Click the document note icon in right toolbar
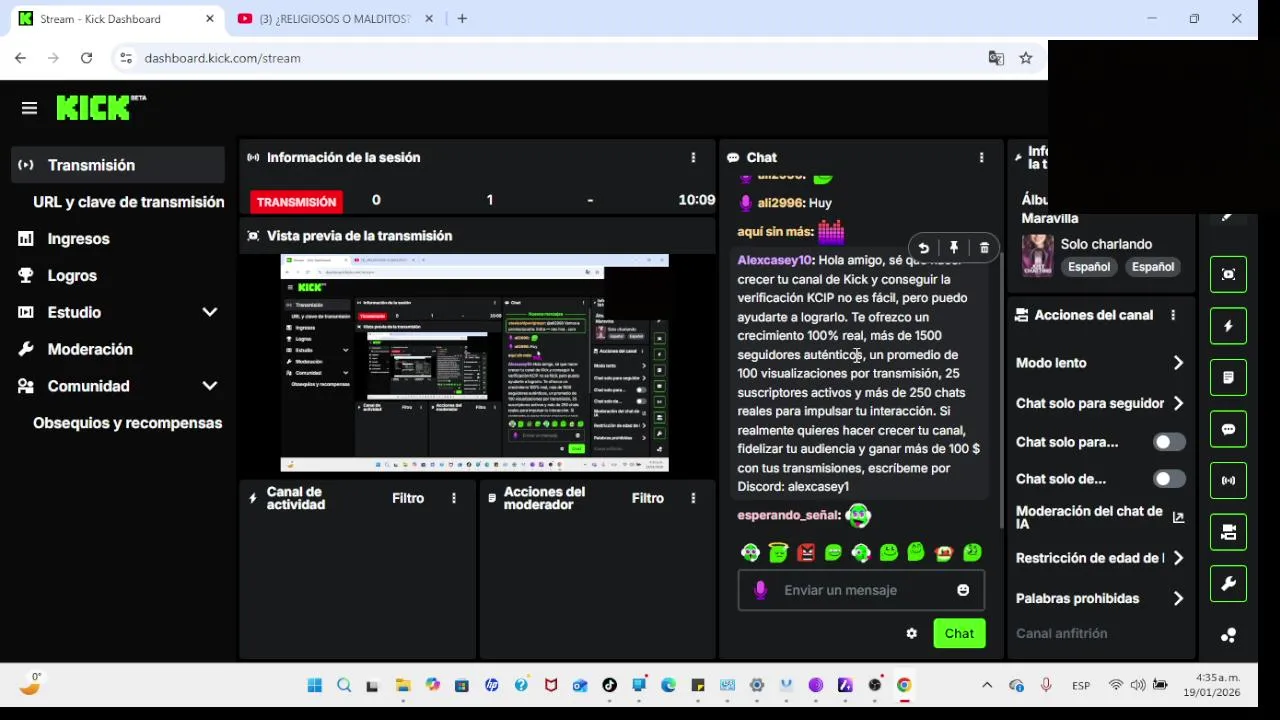 1229,378
